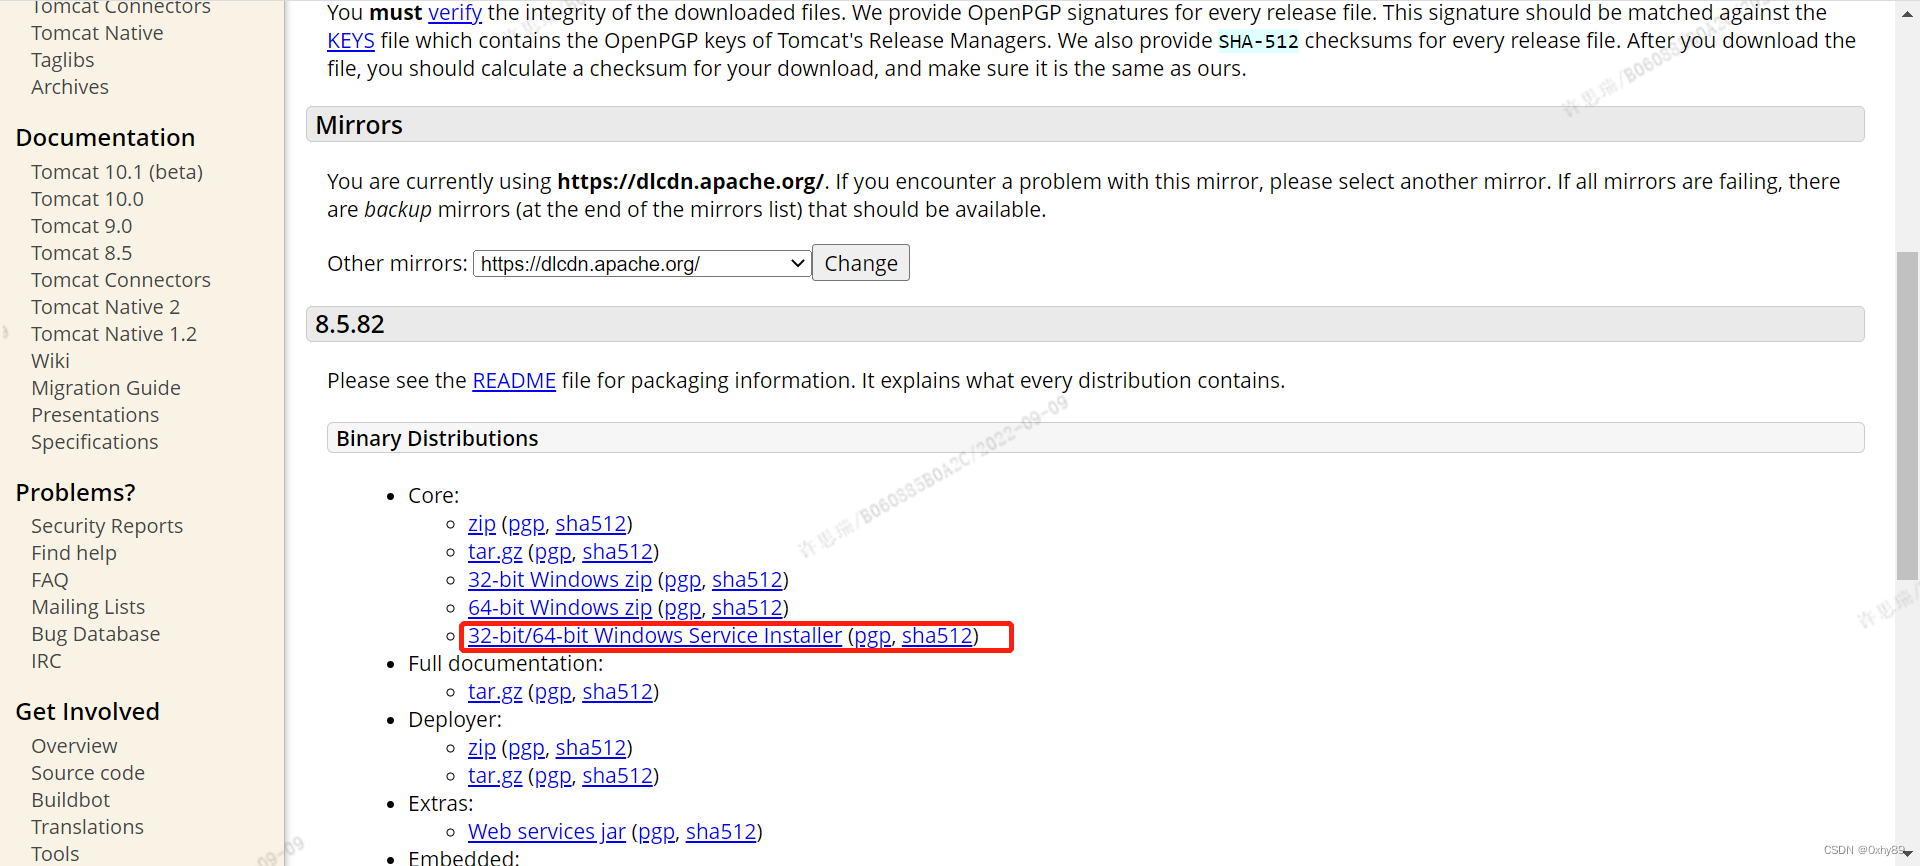Viewport: 1920px width, 866px height.
Task: Open the sha512 checksum for Core zip
Action: point(591,524)
